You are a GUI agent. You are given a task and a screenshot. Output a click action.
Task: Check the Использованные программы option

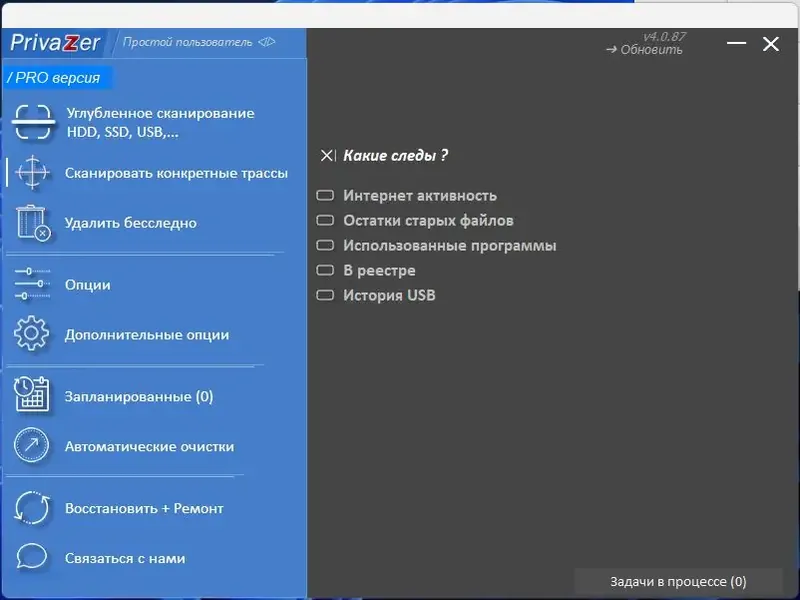pyautogui.click(x=325, y=245)
